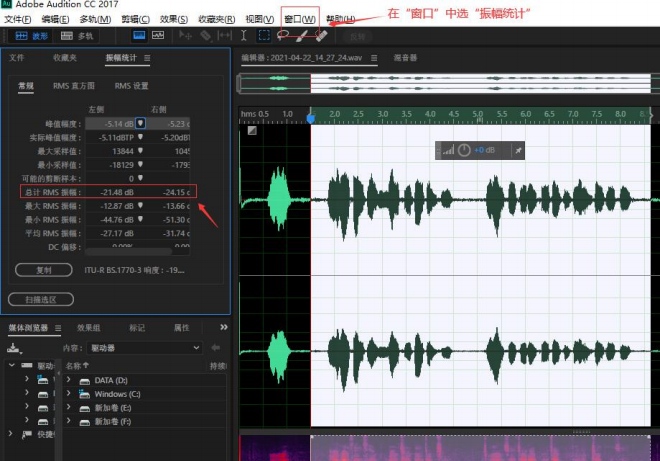This screenshot has height=461, width=660.
Task: Select the Spot Healing Brush tool
Action: click(321, 36)
